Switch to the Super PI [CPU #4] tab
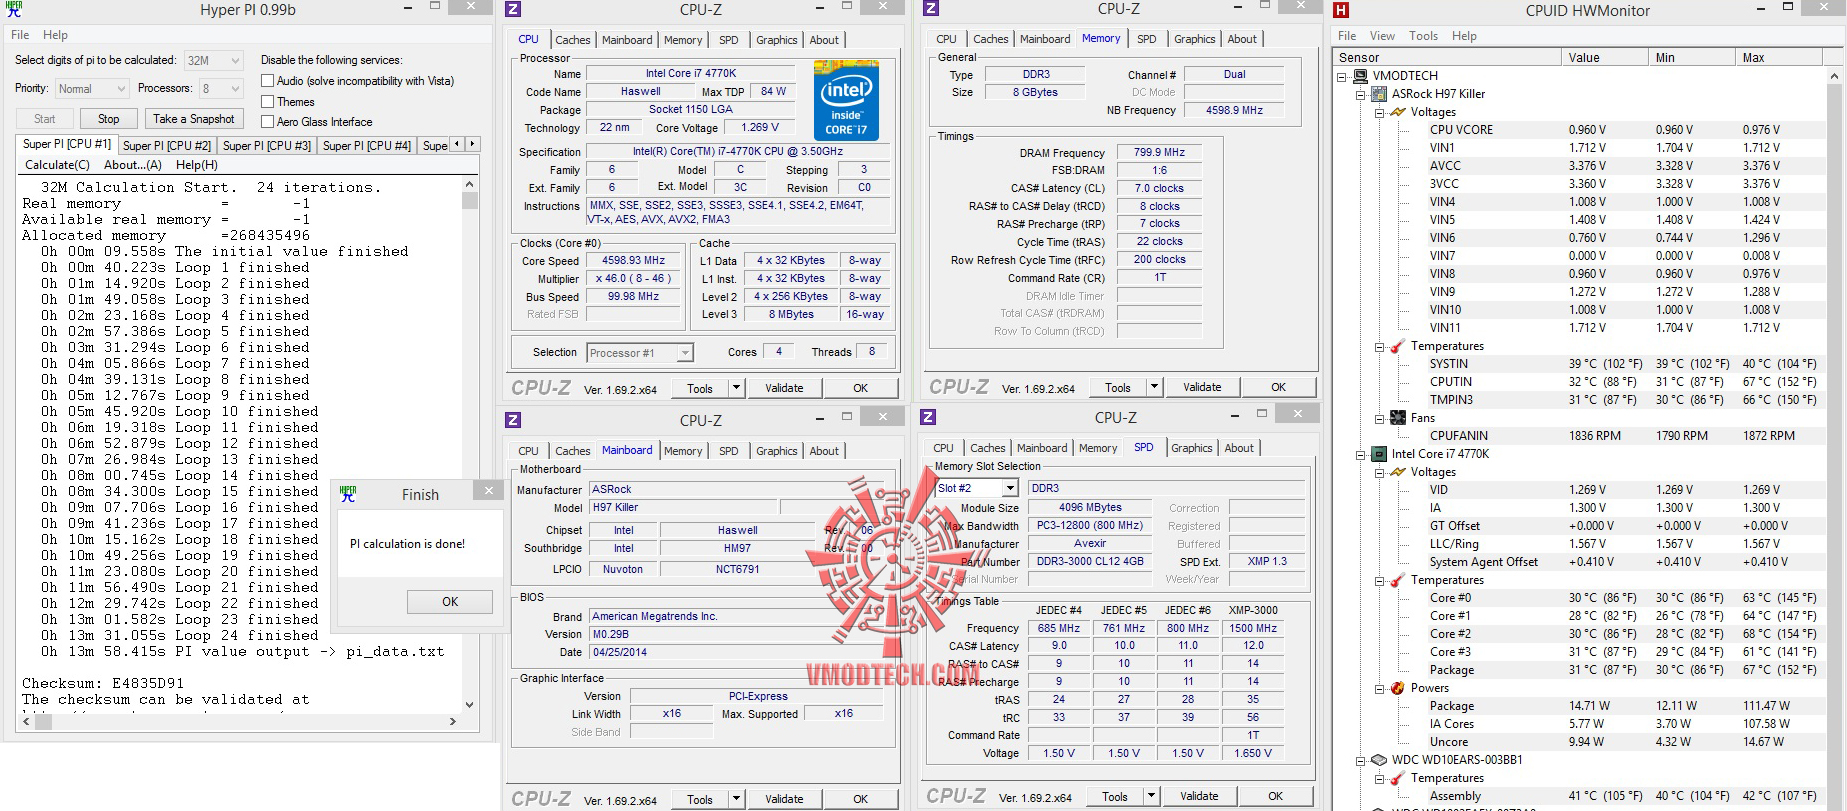This screenshot has width=1847, height=811. coord(367,146)
